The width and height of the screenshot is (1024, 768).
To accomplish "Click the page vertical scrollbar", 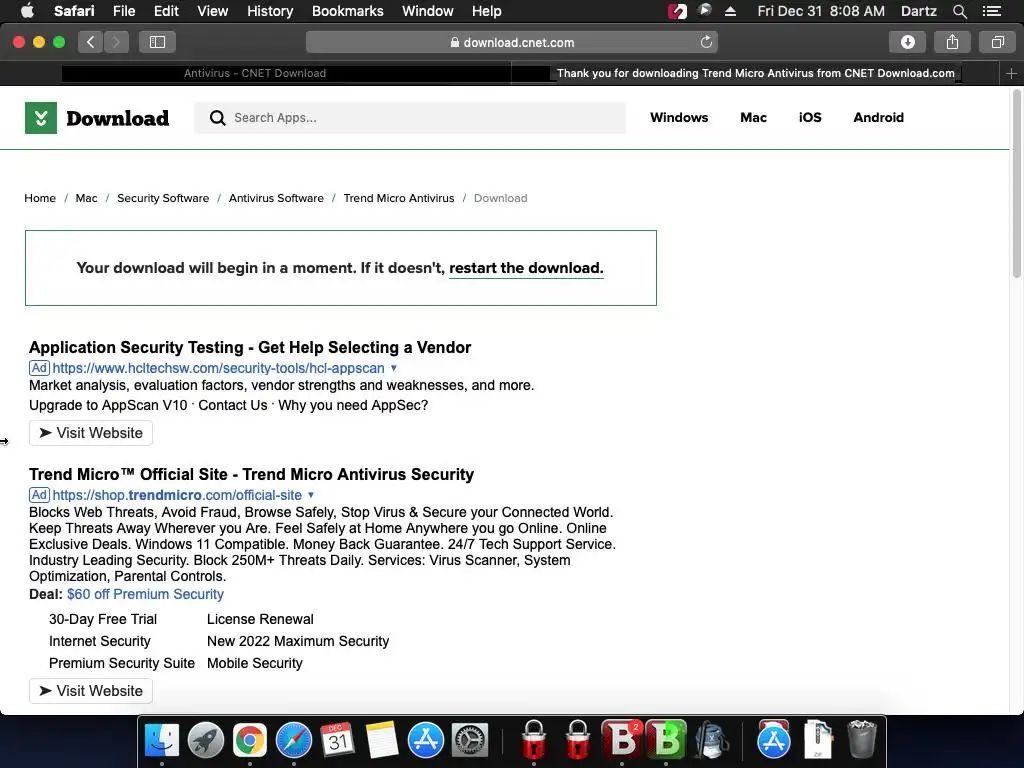I will coord(1016,185).
